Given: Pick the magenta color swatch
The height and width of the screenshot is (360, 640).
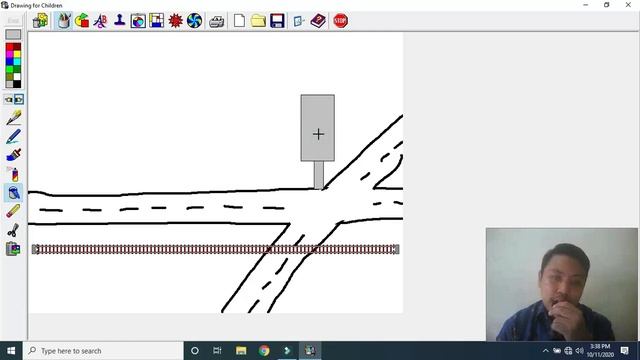Looking at the screenshot, I should pyautogui.click(x=9, y=55).
